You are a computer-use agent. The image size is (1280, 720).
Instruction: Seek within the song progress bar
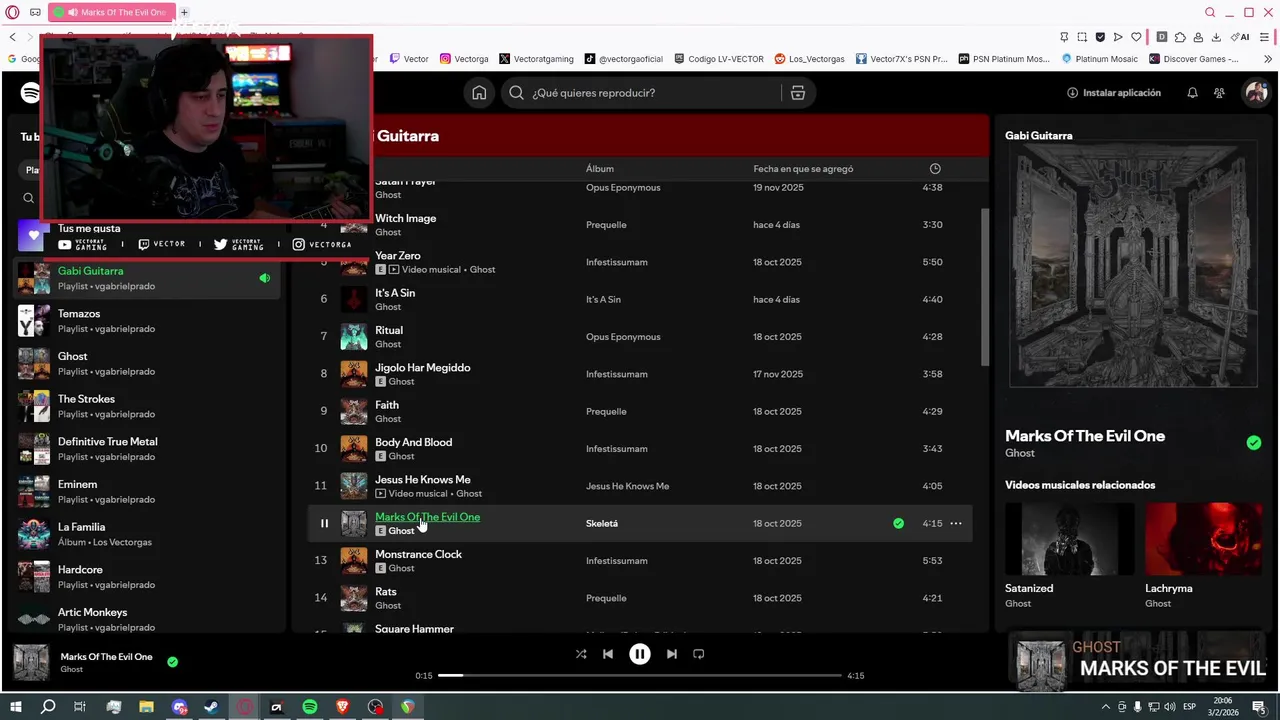(x=640, y=676)
